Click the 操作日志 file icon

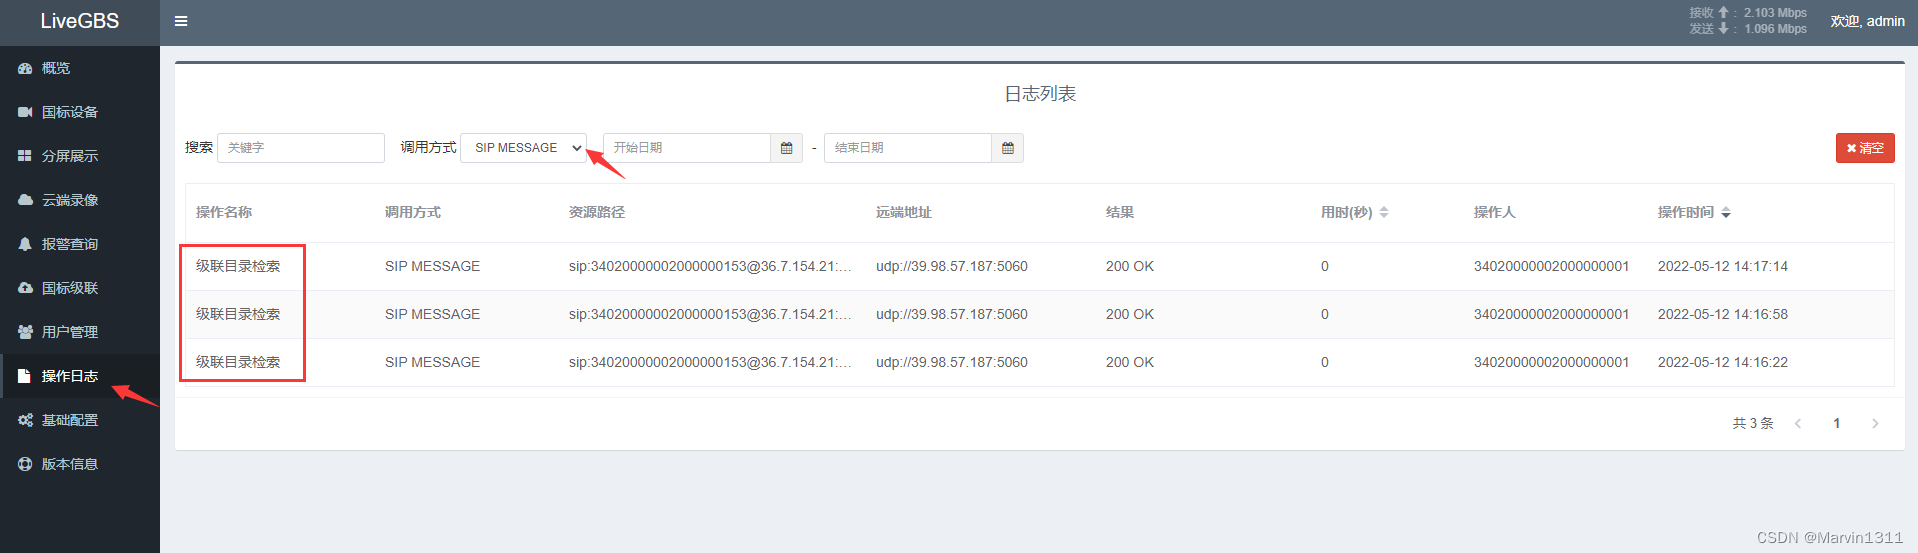coord(25,376)
